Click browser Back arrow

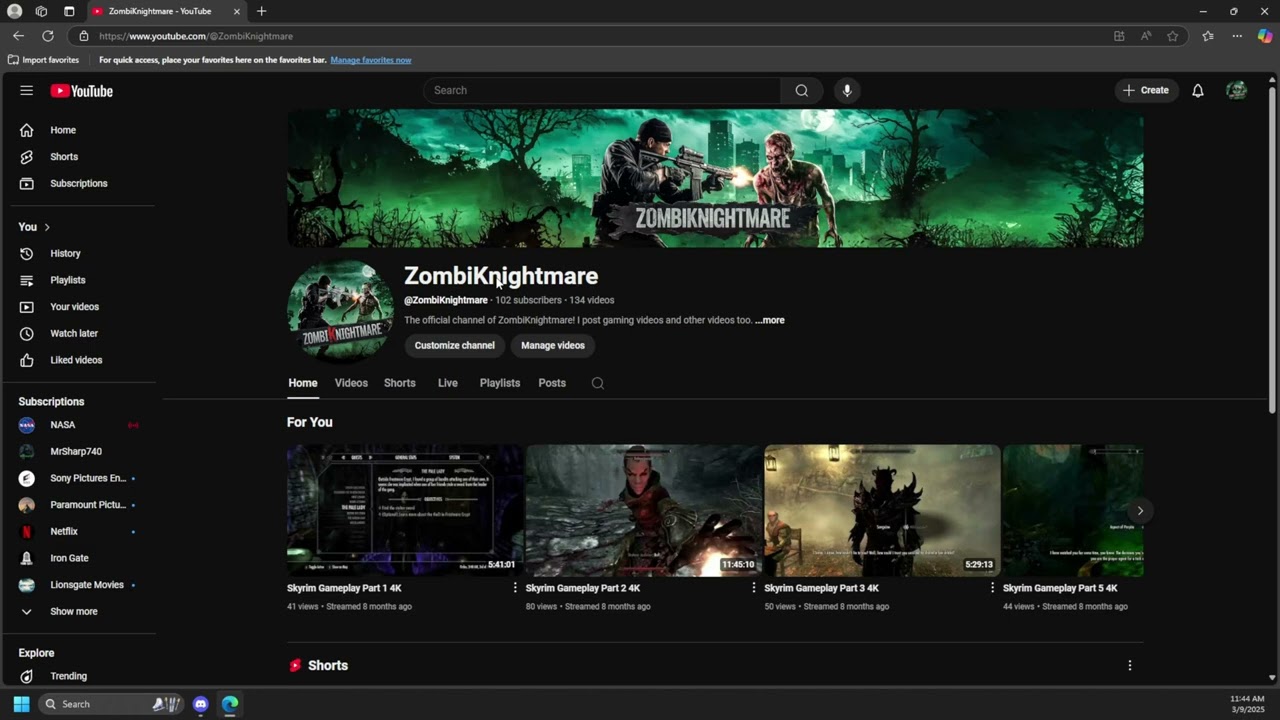pyautogui.click(x=18, y=36)
